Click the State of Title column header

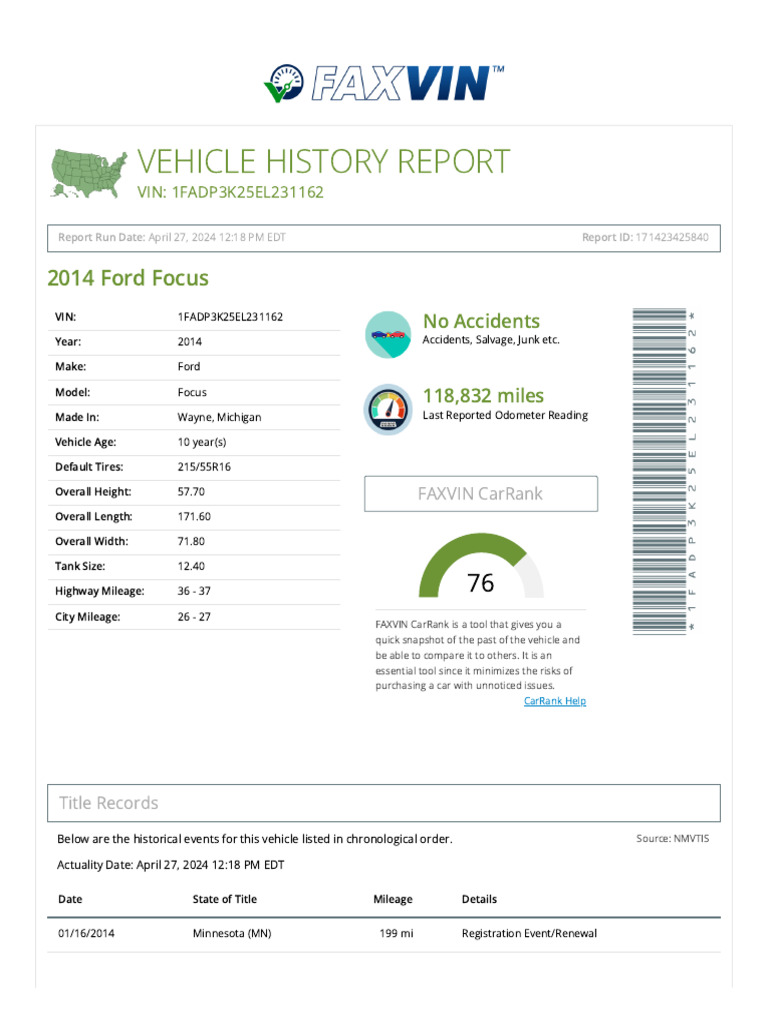click(225, 899)
